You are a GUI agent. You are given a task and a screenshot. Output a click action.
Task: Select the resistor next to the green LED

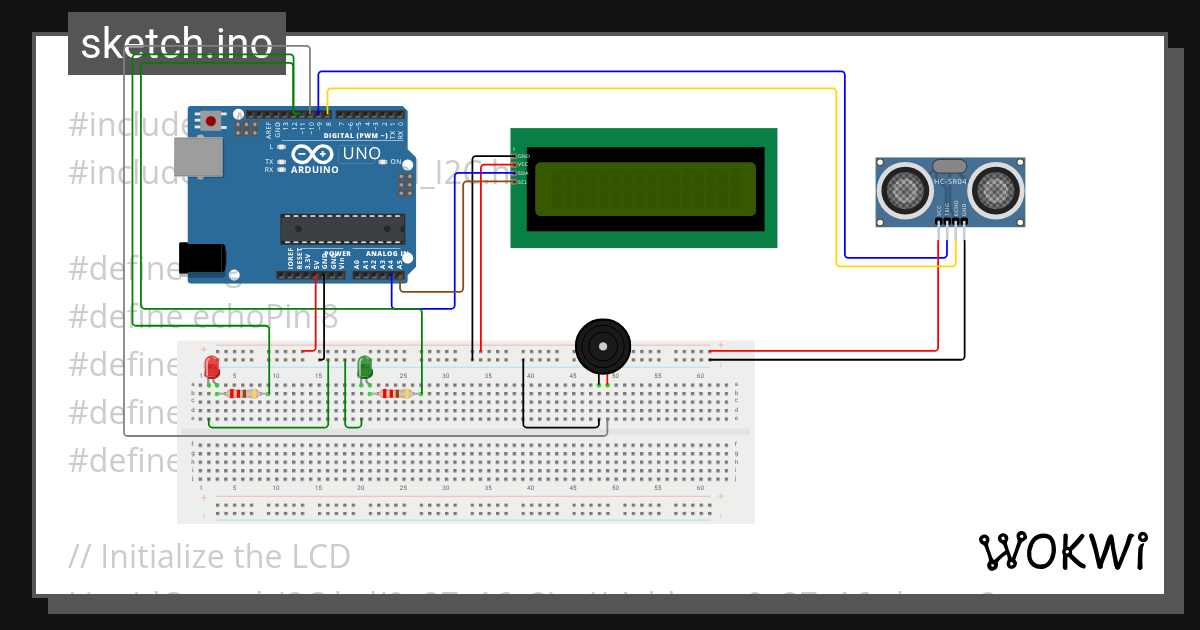pos(396,393)
